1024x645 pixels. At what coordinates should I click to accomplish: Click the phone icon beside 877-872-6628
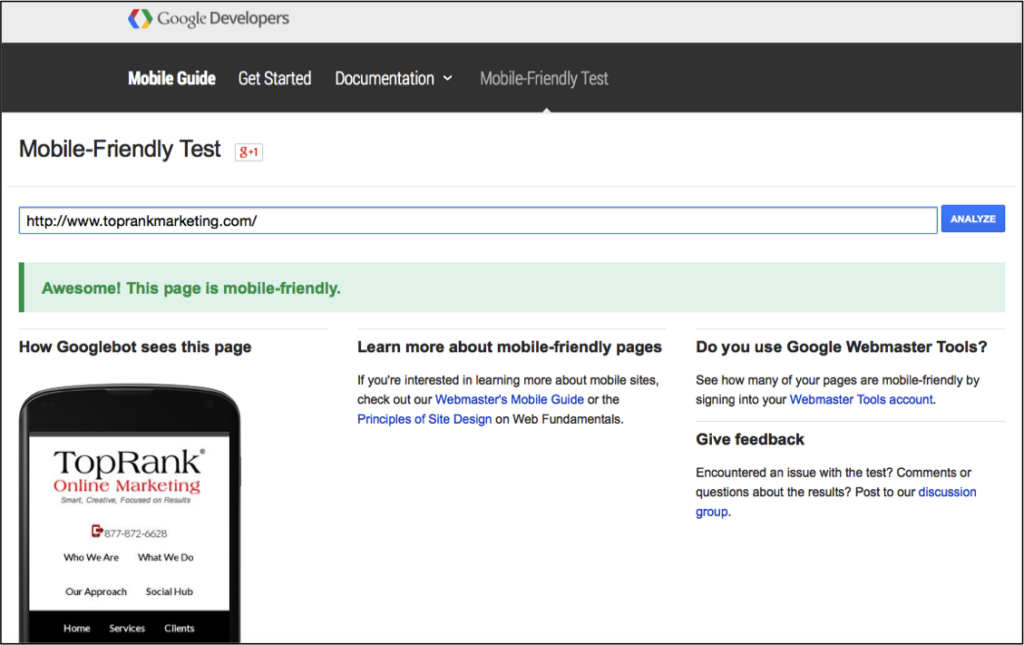[x=97, y=531]
